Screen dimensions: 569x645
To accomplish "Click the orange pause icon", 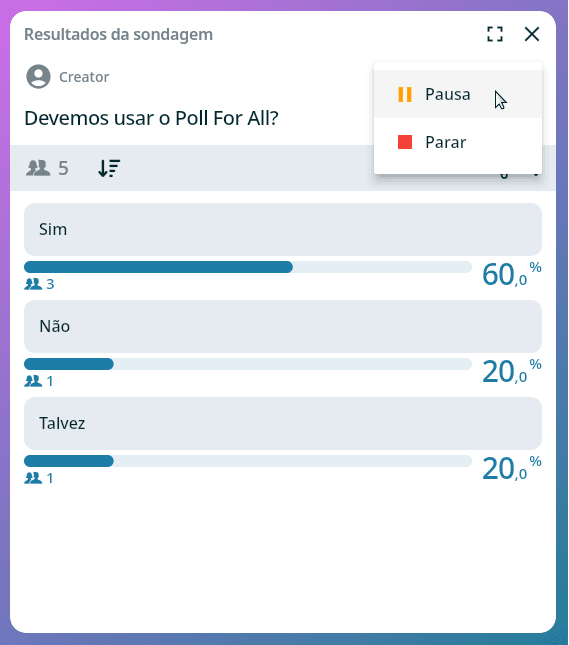I will 405,94.
